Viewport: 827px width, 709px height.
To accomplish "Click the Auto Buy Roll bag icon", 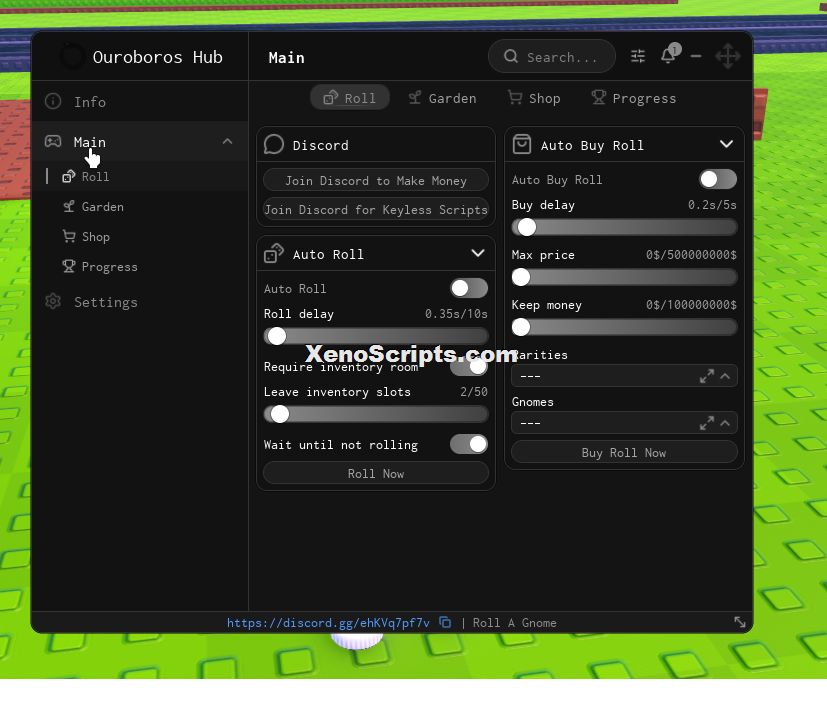I will (x=522, y=145).
